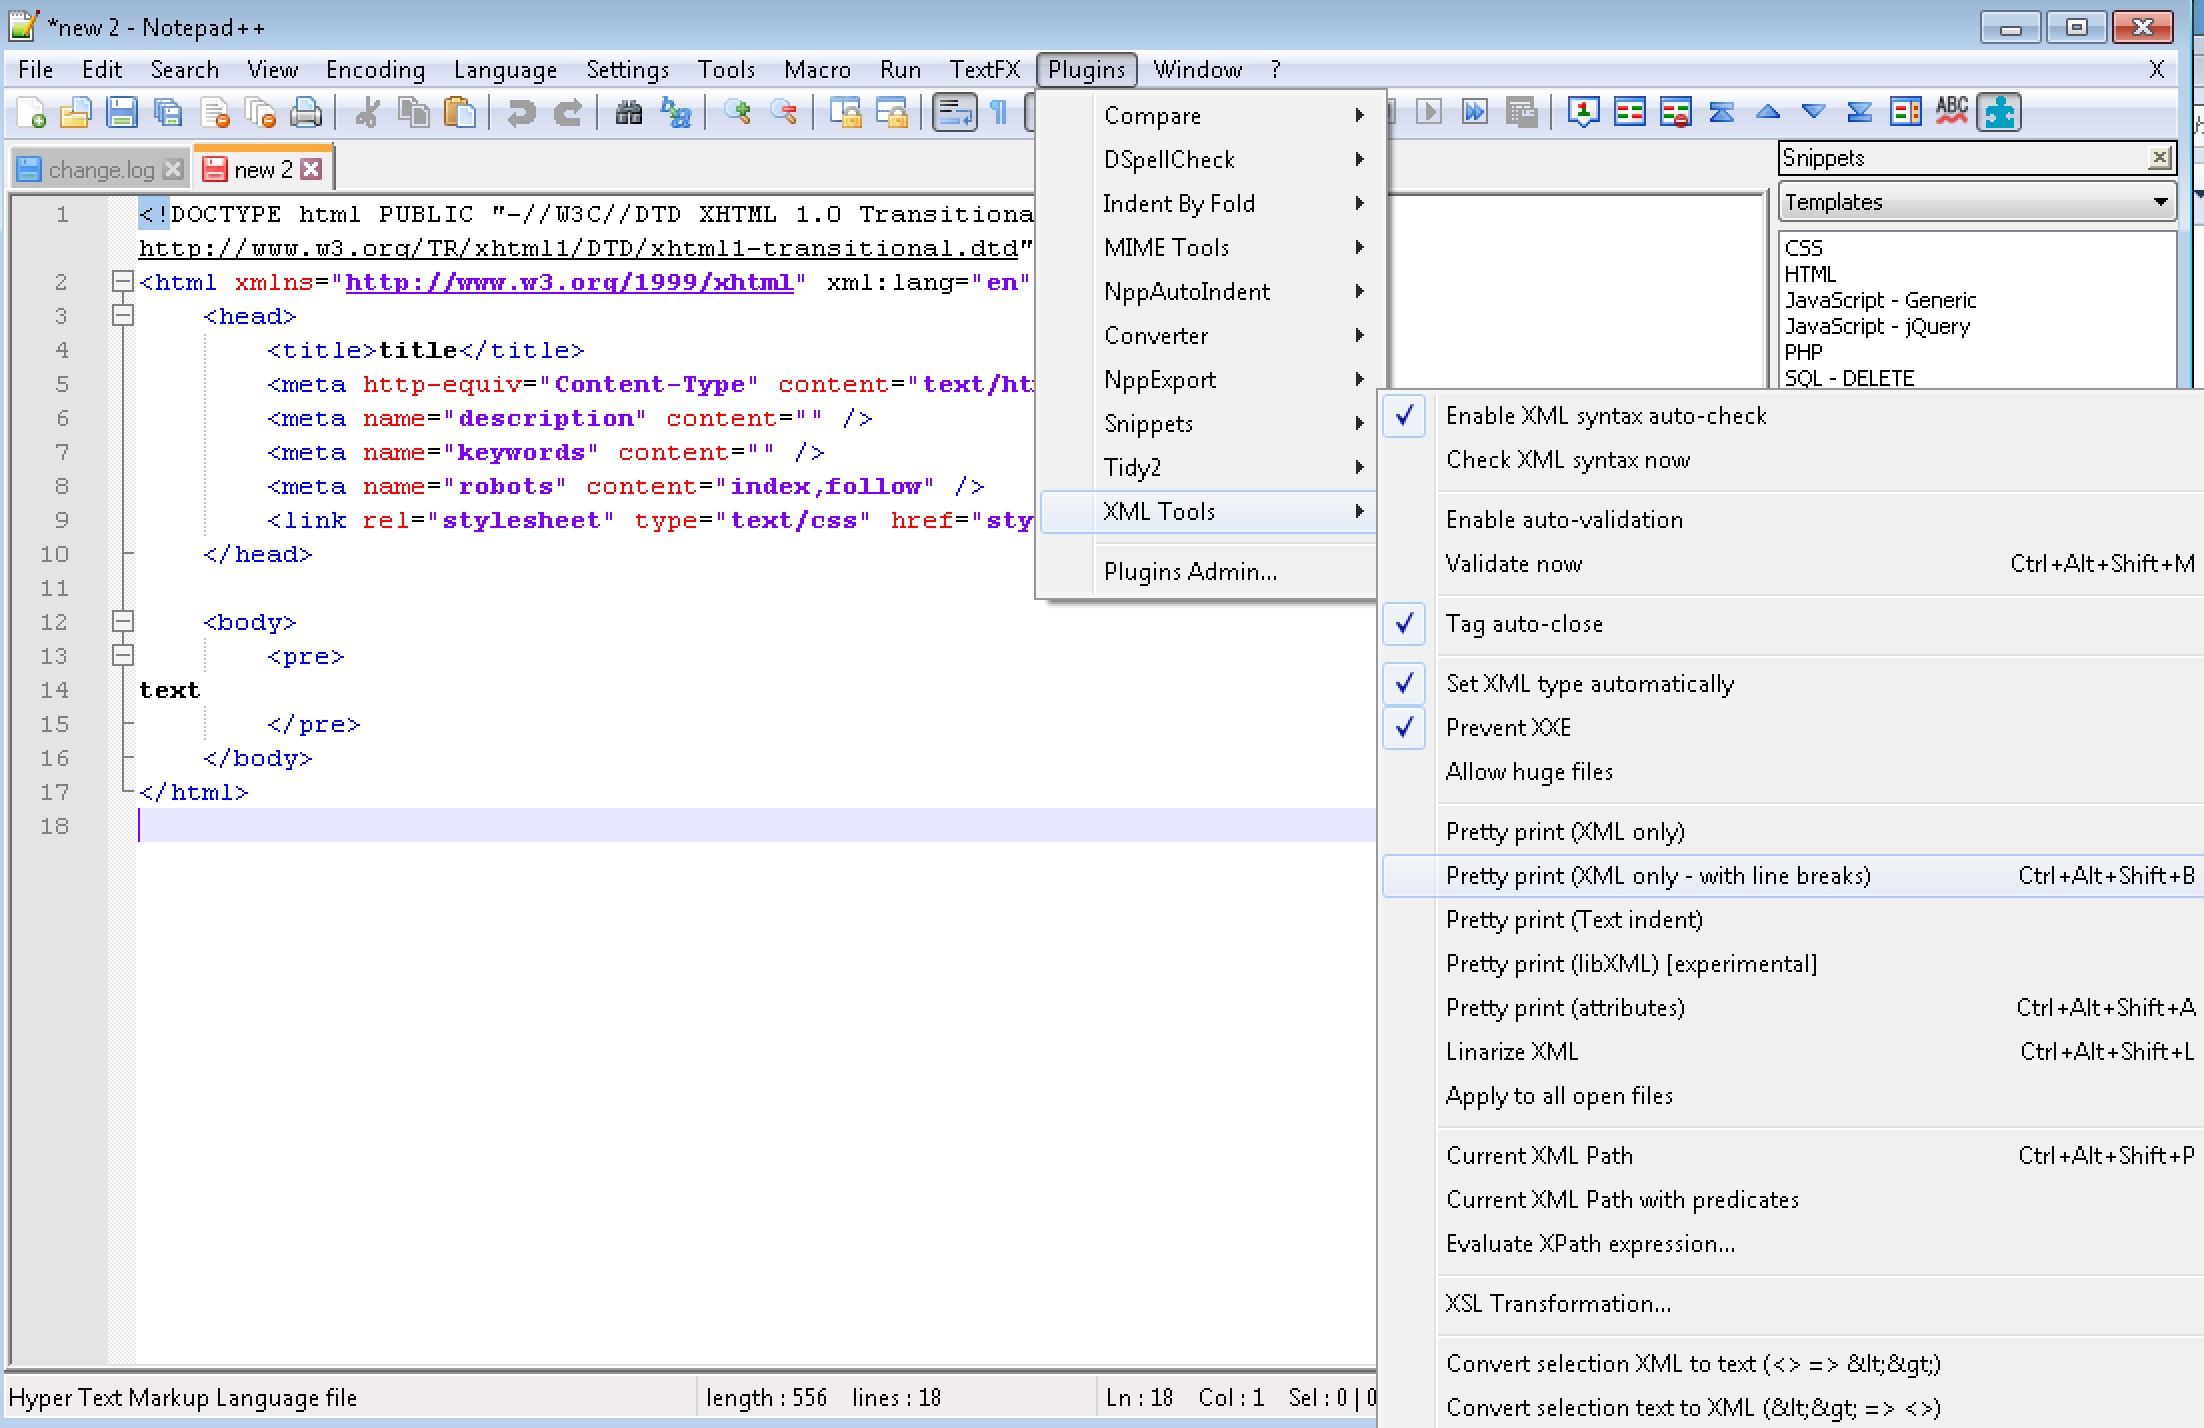Screen dimensions: 2204x1428
Task: Click the Undo arrow icon
Action: [520, 113]
